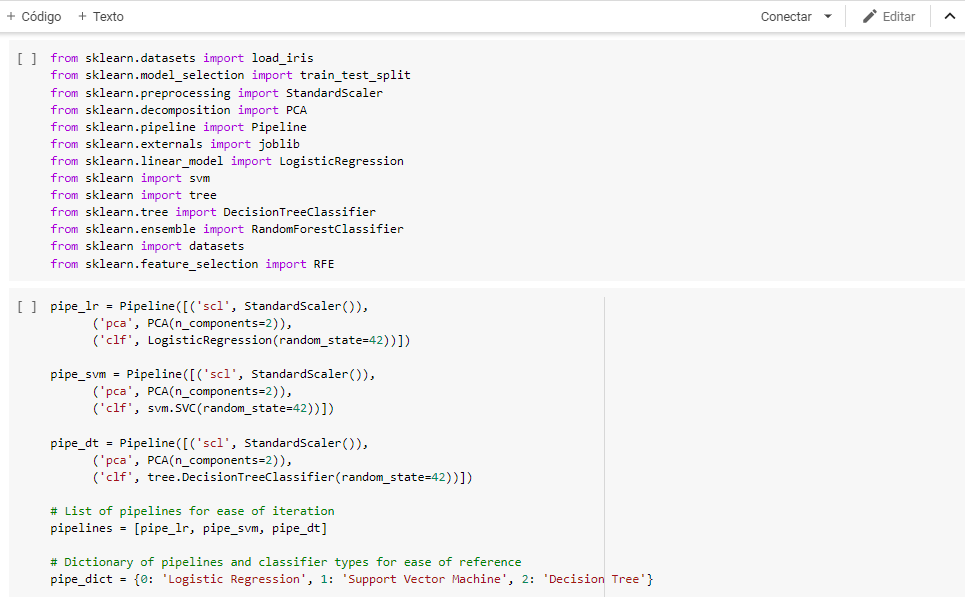Click the svm.SVC(random_state=42) line
Viewport: 965px width, 597px height.
tap(213, 408)
